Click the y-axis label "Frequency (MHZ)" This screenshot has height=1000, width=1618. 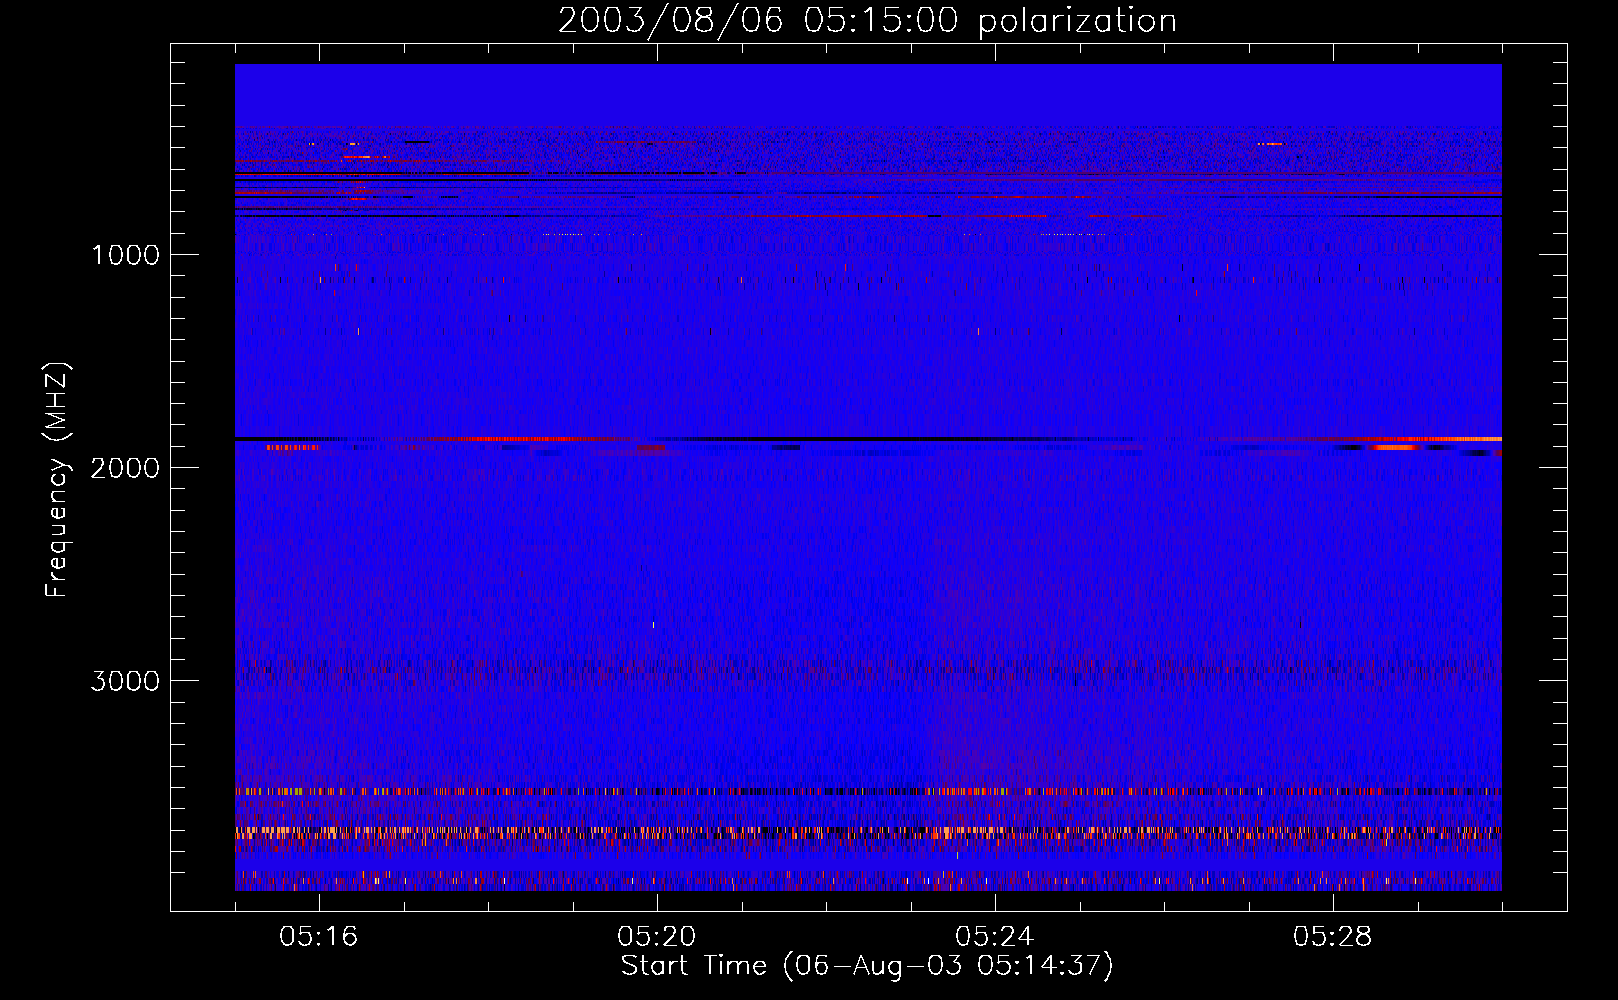[57, 480]
